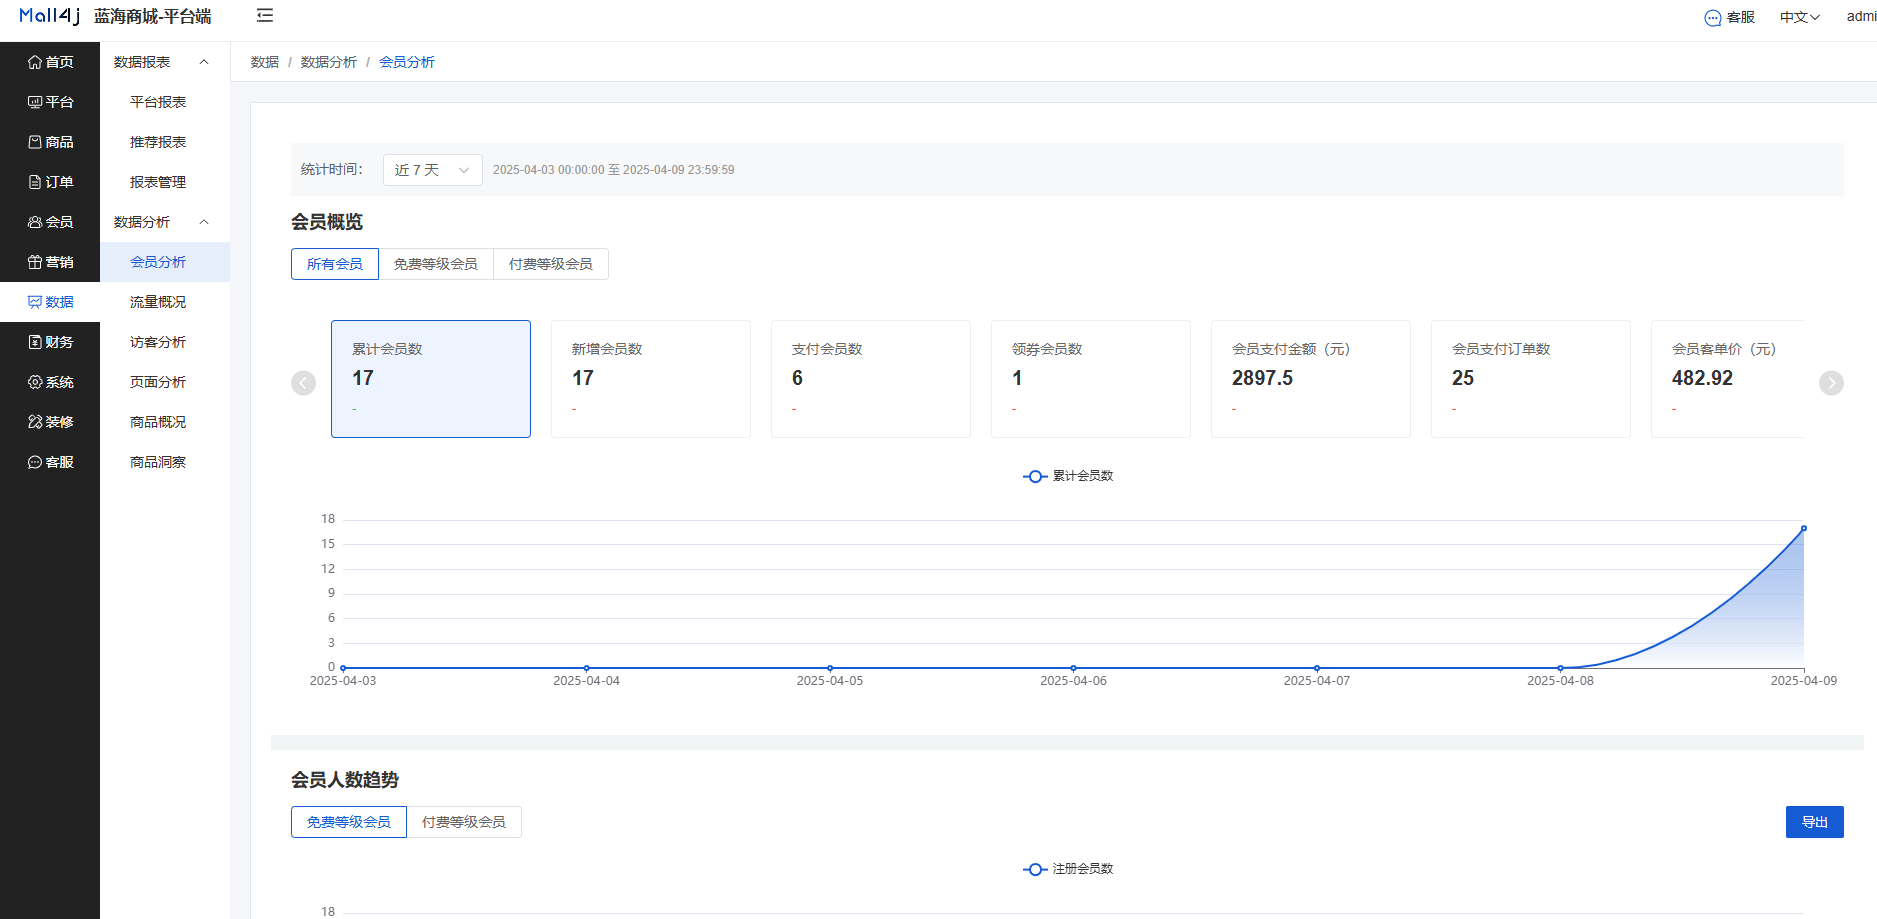Open 流量概况 in the submenu
The height and width of the screenshot is (919, 1877).
165,302
